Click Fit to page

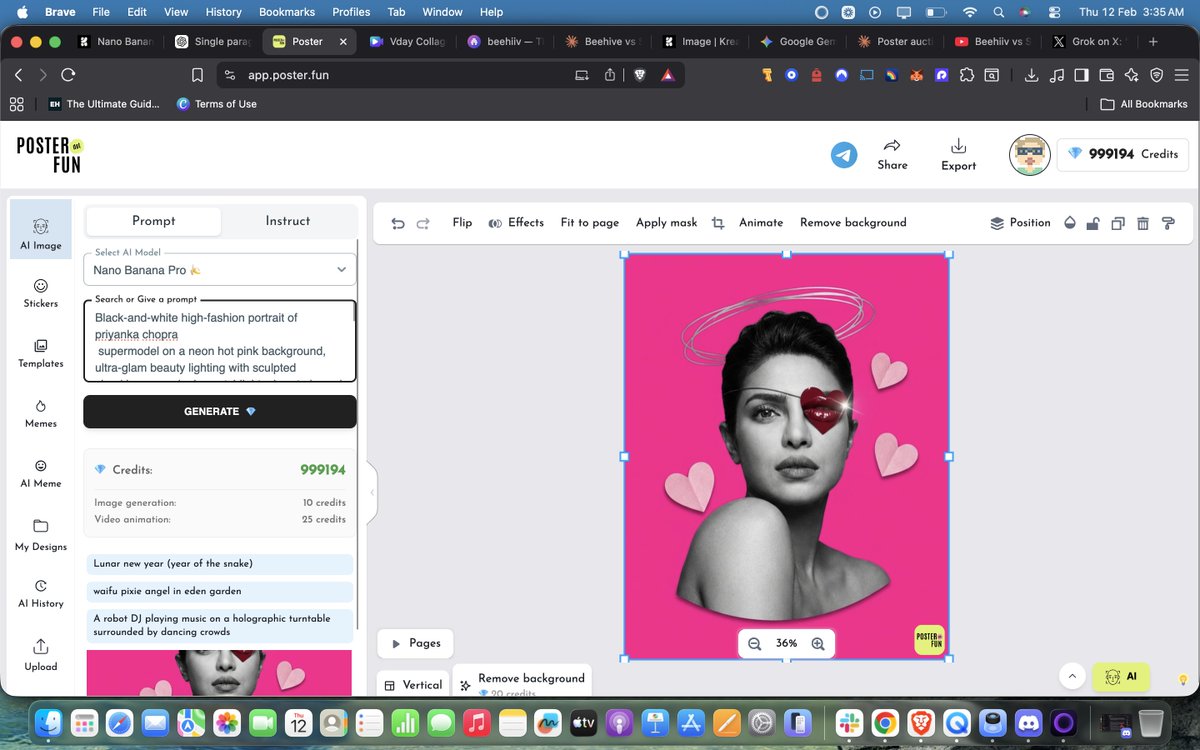590,223
